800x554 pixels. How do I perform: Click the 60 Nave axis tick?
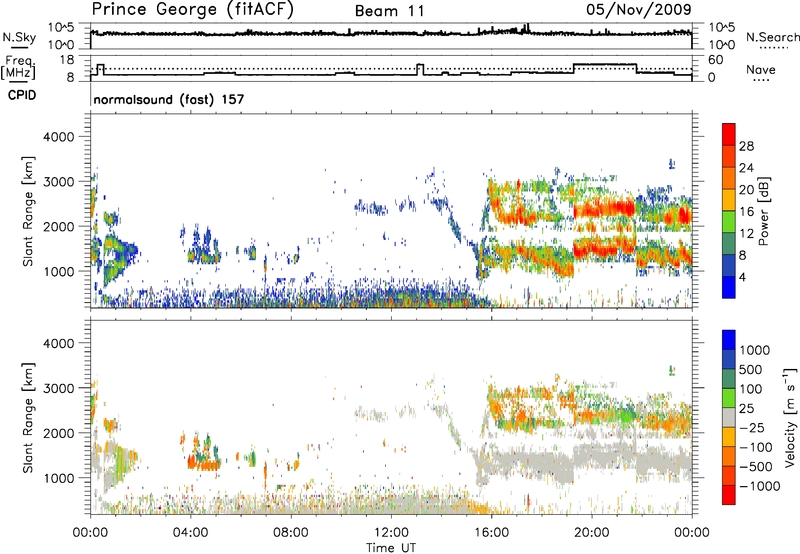pos(716,60)
